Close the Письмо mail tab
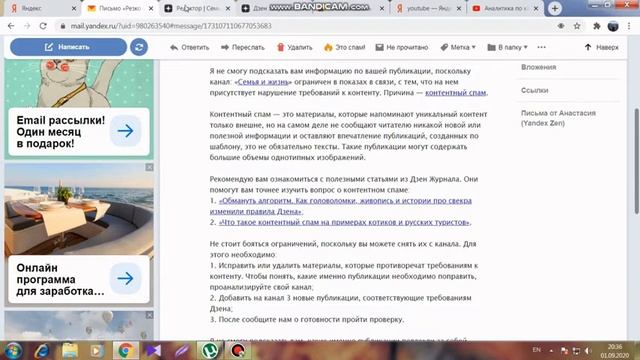Image resolution: width=640 pixels, height=360 pixels. point(151,8)
